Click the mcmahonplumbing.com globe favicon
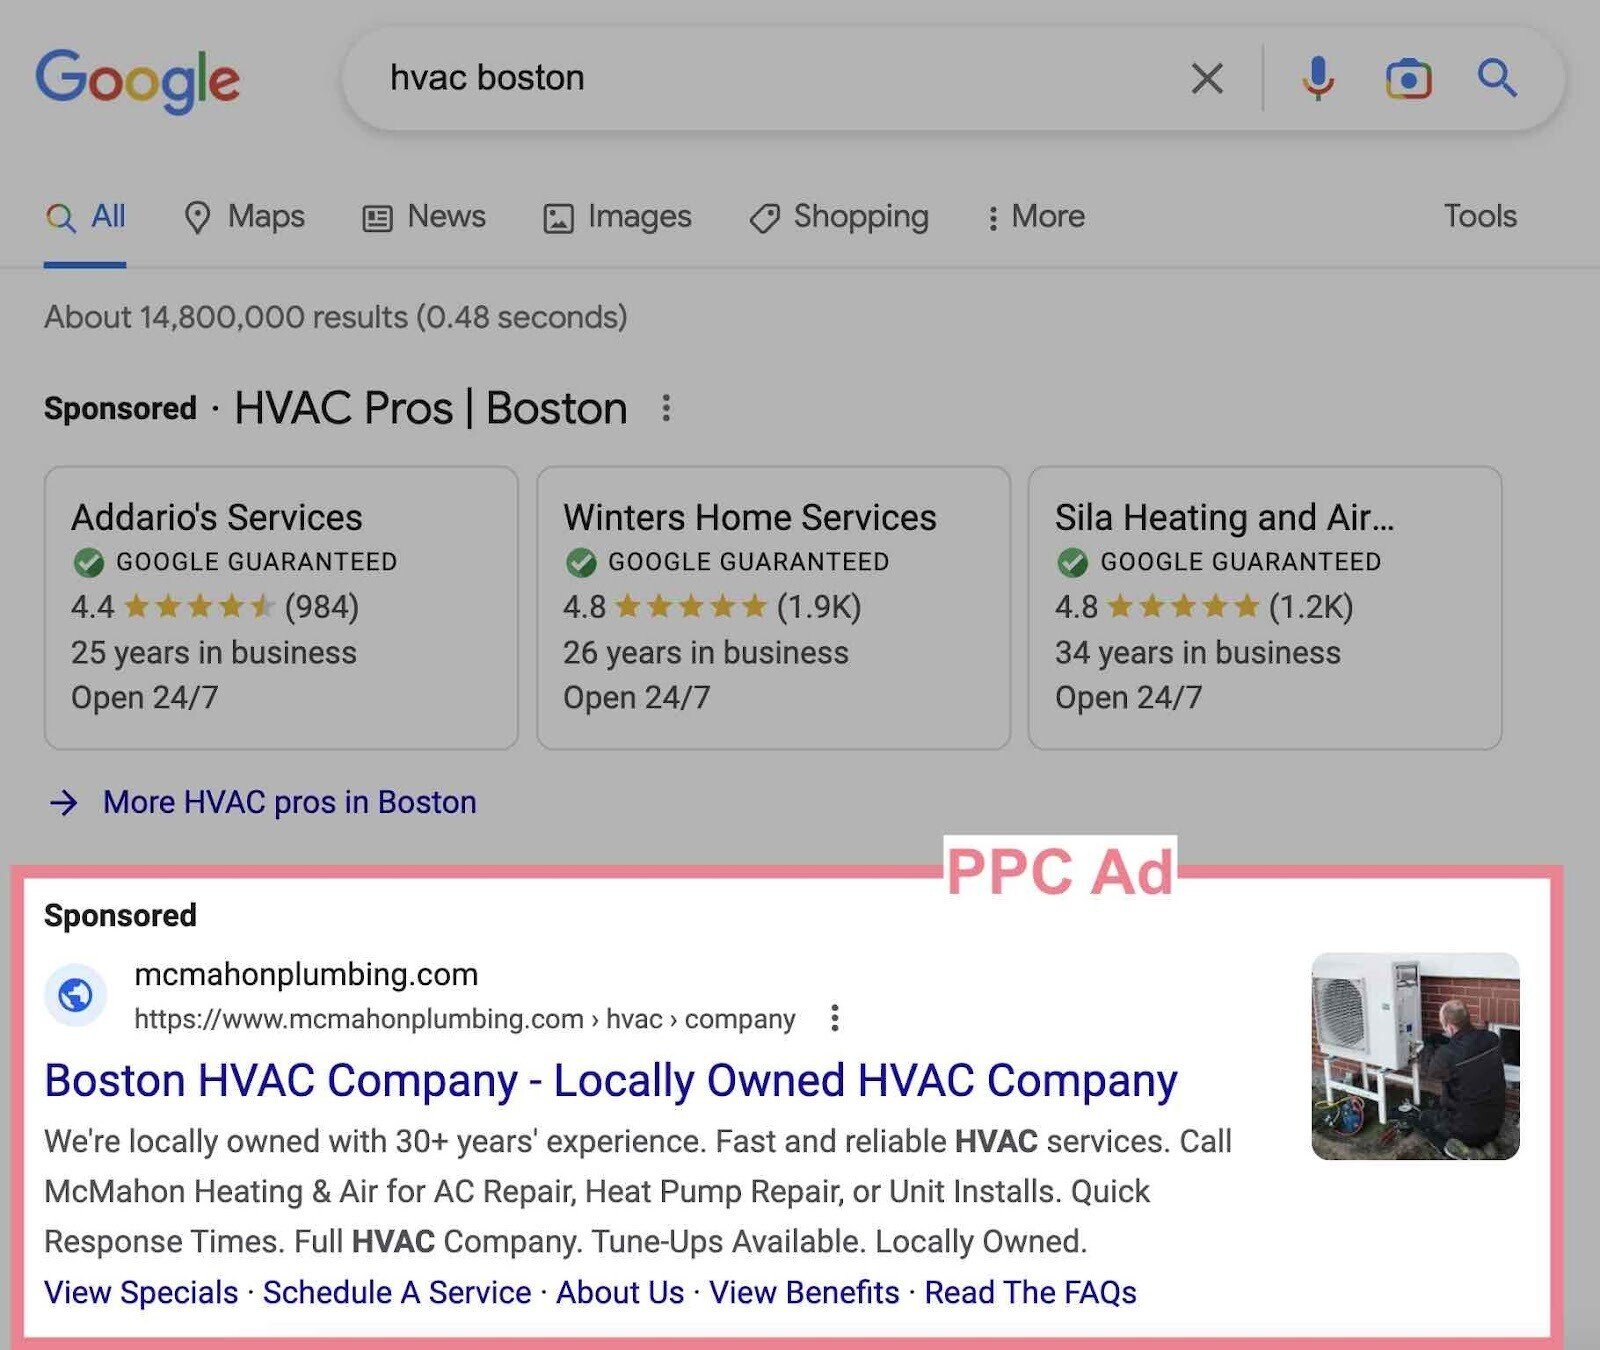Viewport: 1600px width, 1350px height. (x=76, y=996)
